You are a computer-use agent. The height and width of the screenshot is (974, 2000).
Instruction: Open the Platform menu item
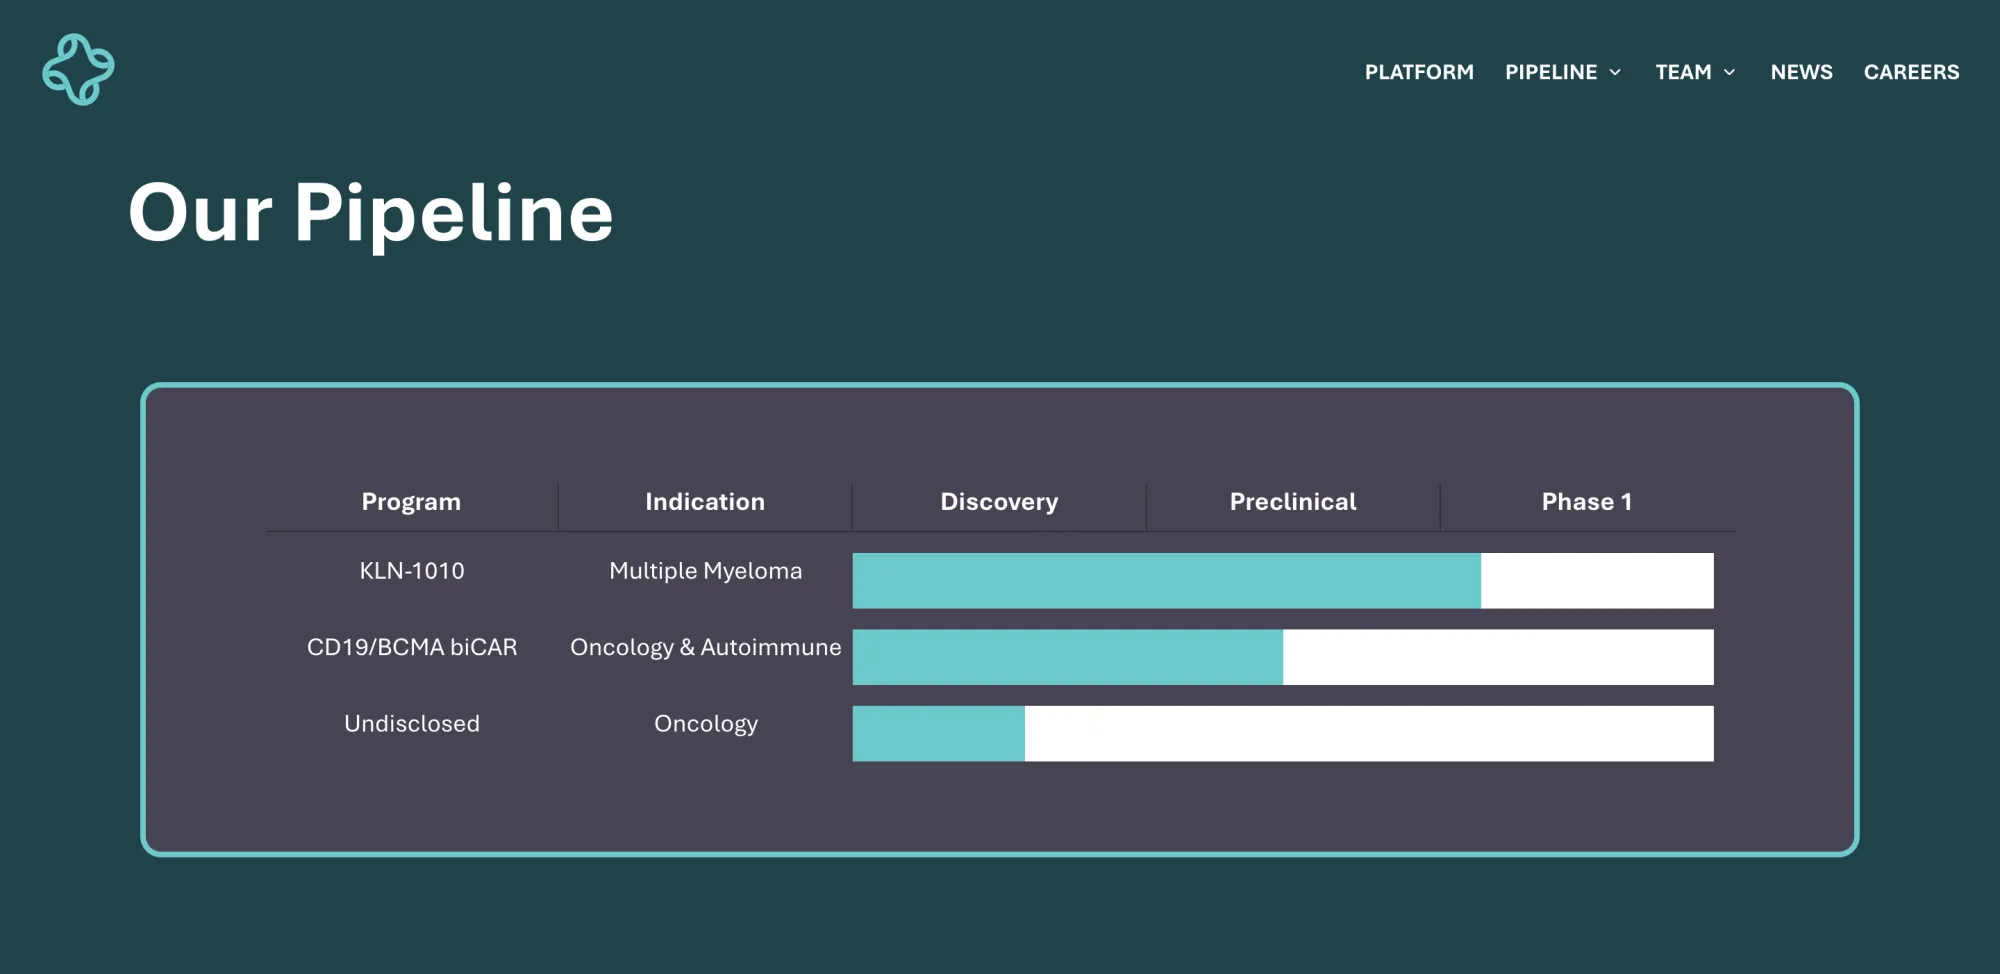tap(1418, 72)
